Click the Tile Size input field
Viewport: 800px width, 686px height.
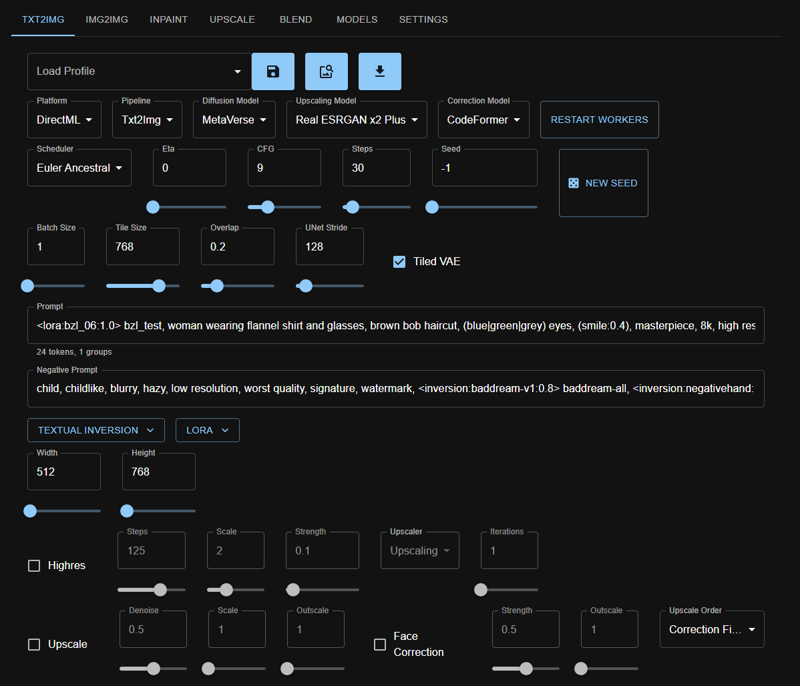(x=143, y=247)
